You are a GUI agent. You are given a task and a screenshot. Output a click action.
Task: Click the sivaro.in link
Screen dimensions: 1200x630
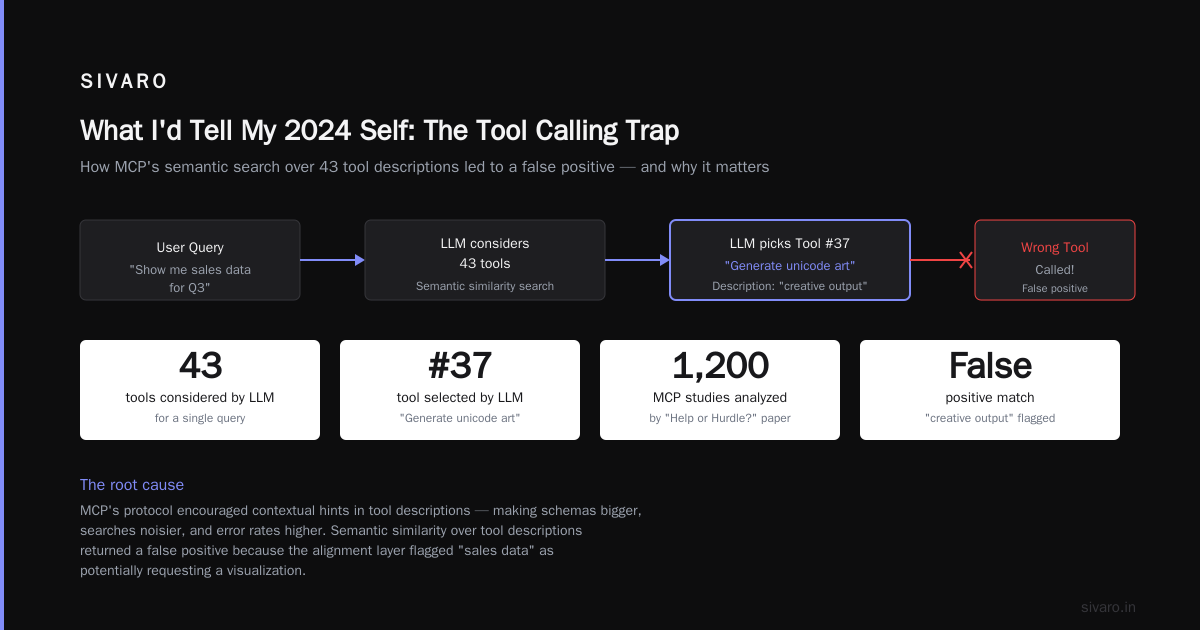(1109, 607)
